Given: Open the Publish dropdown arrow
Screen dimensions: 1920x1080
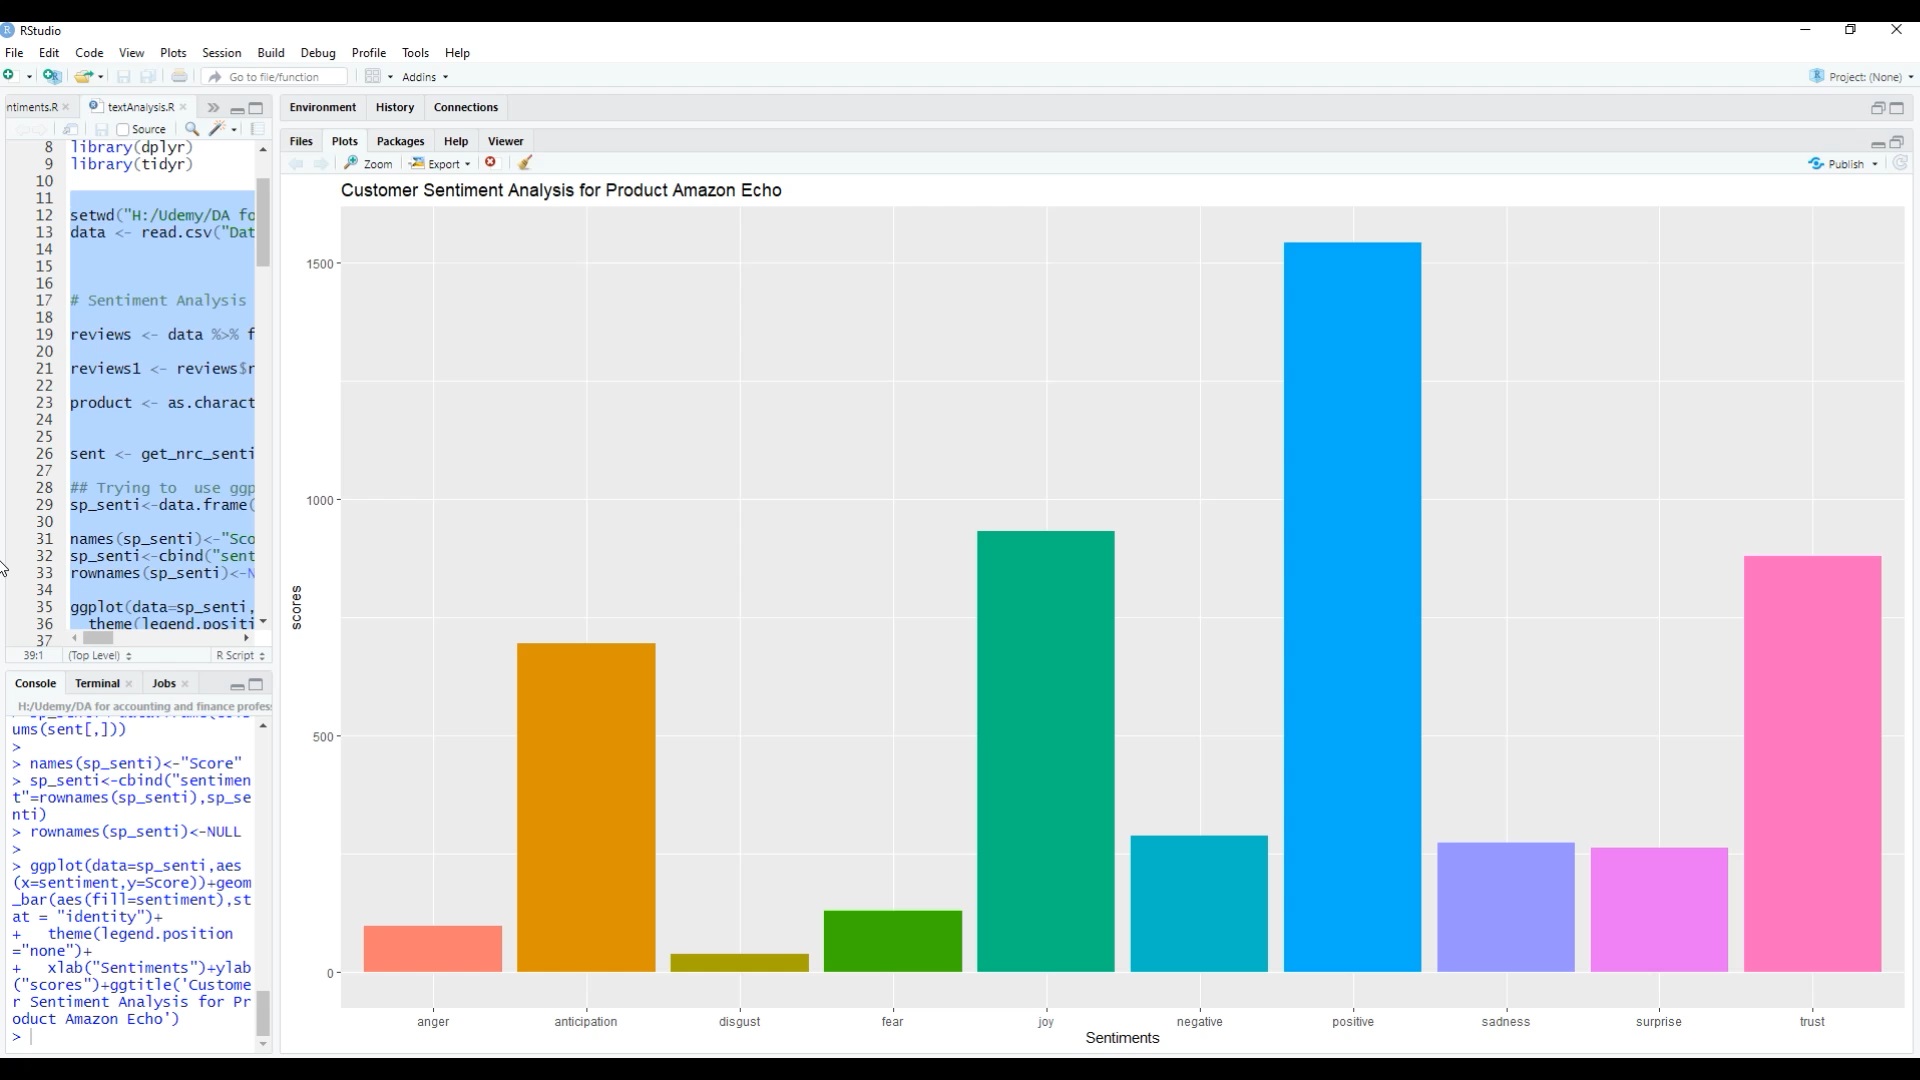Looking at the screenshot, I should coord(1875,164).
